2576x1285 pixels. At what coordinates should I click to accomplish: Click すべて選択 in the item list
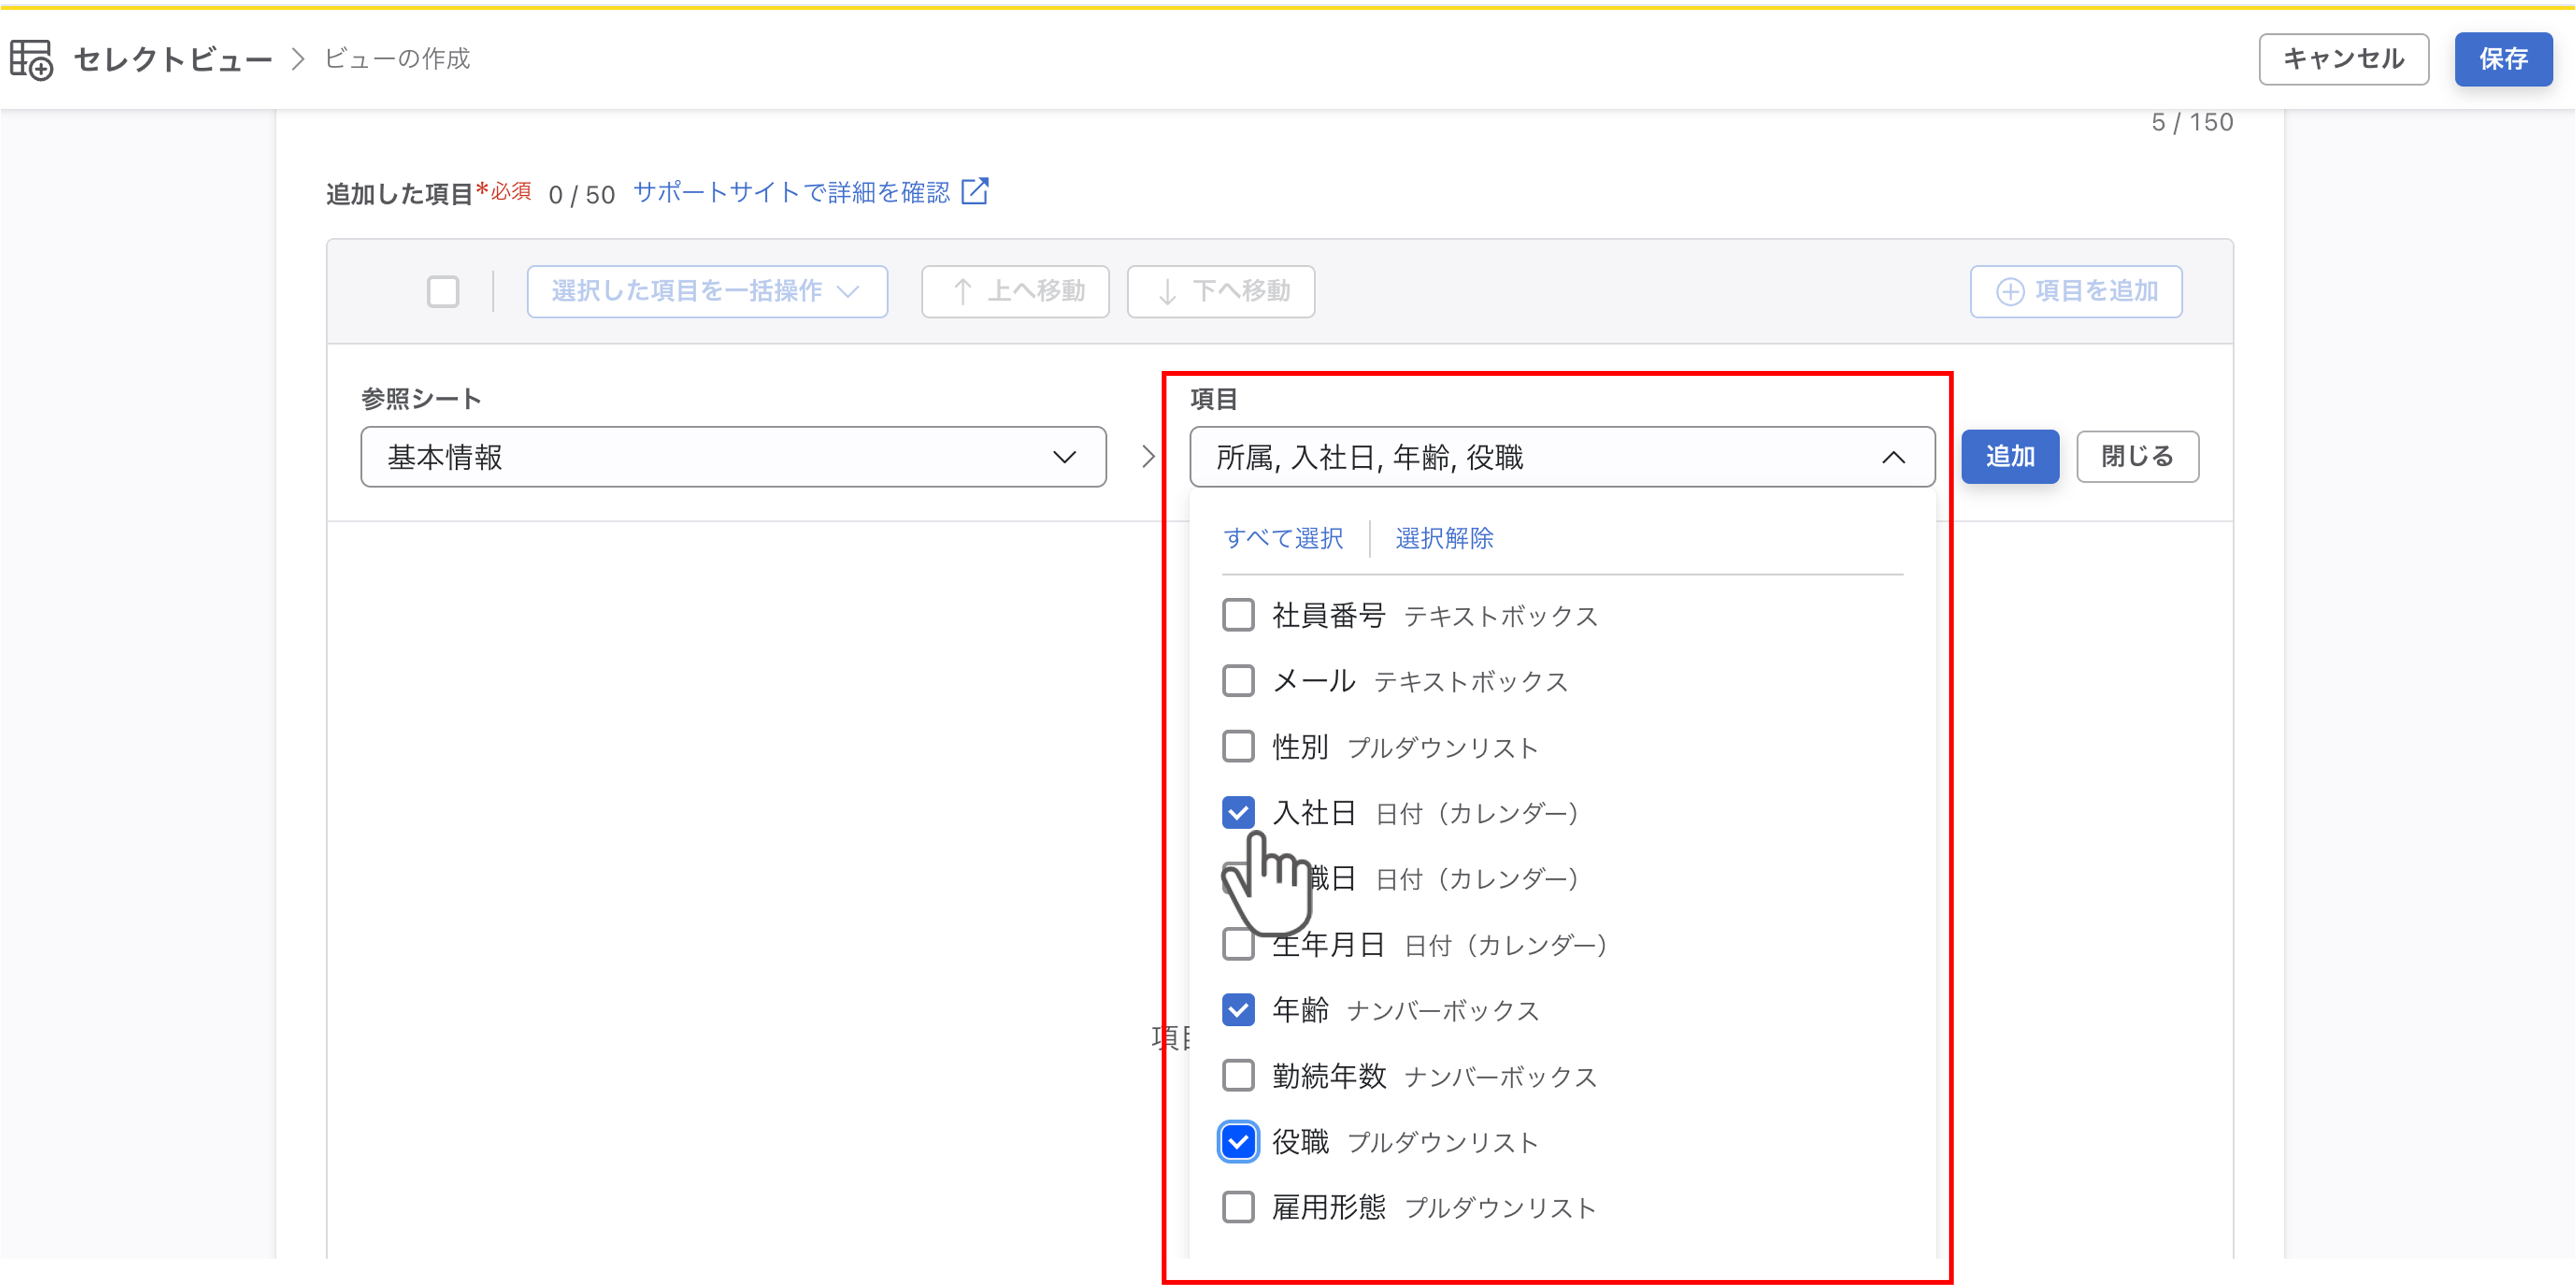click(1283, 538)
